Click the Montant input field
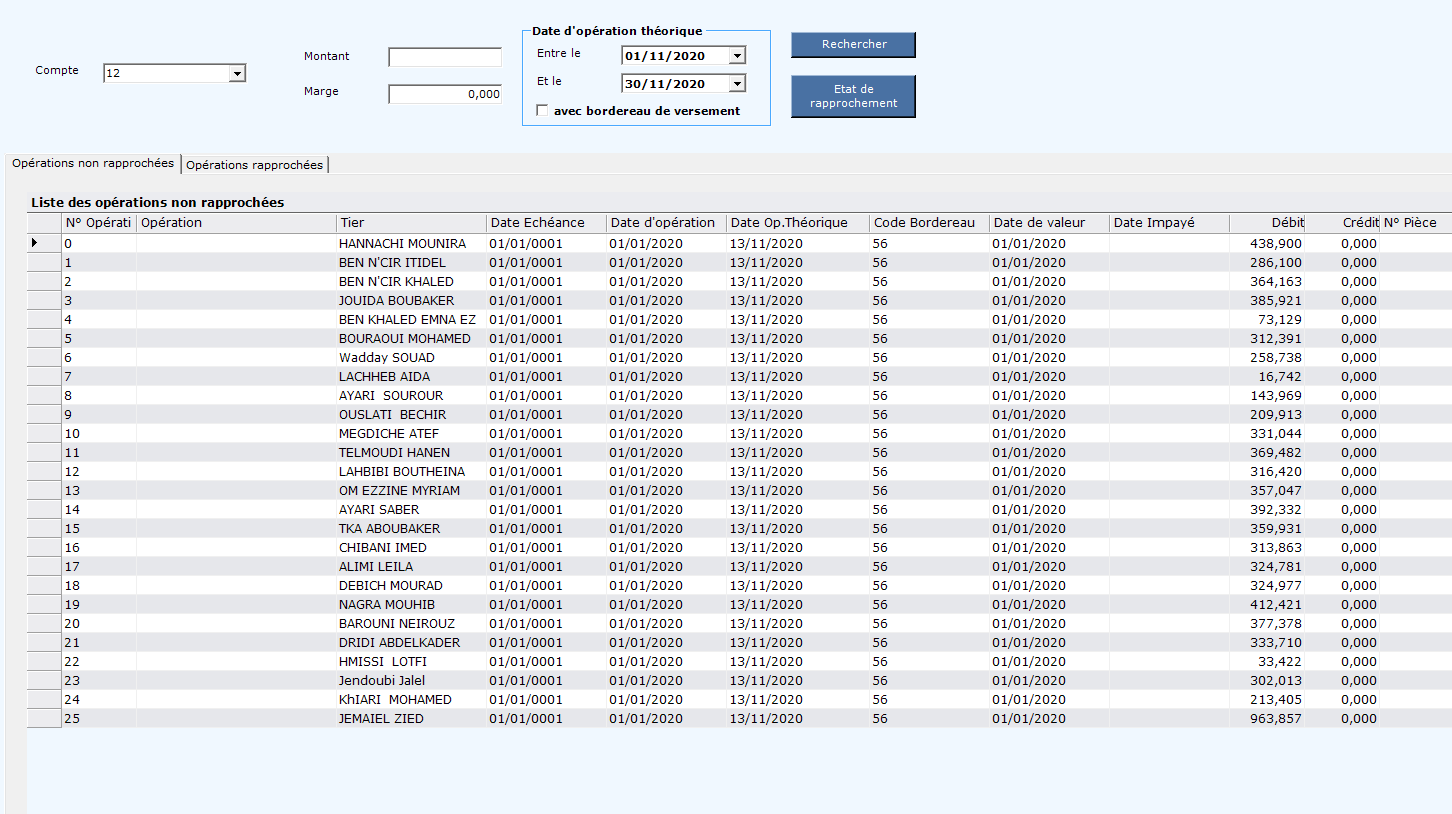Viewport: 1452px width, 814px height. click(x=445, y=57)
